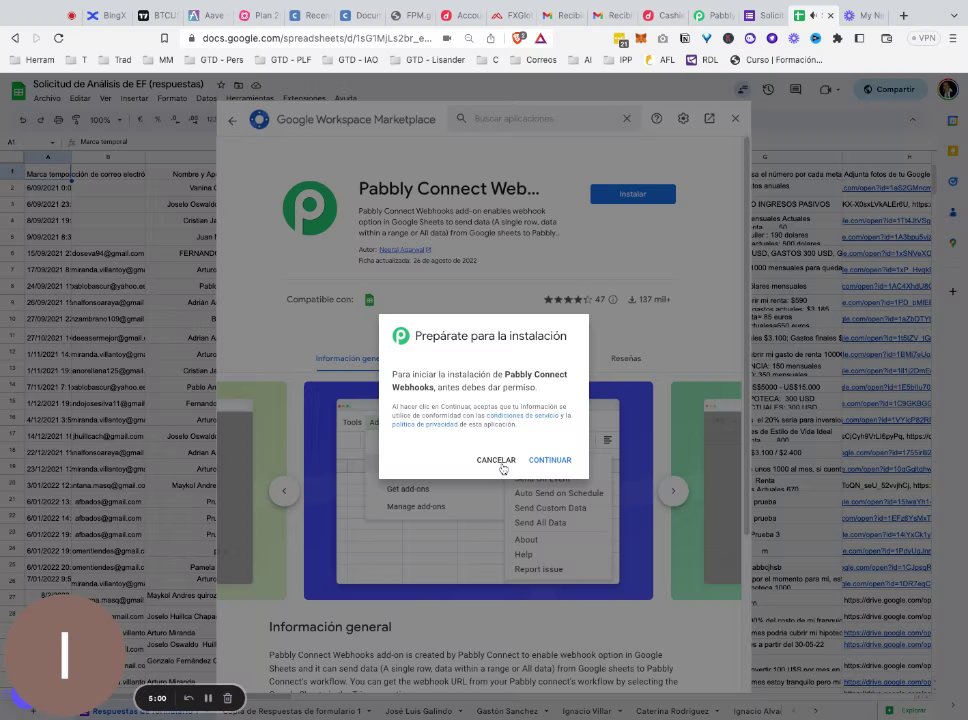Open the Editar menu
Image resolution: width=968 pixels, height=720 pixels.
(80, 98)
